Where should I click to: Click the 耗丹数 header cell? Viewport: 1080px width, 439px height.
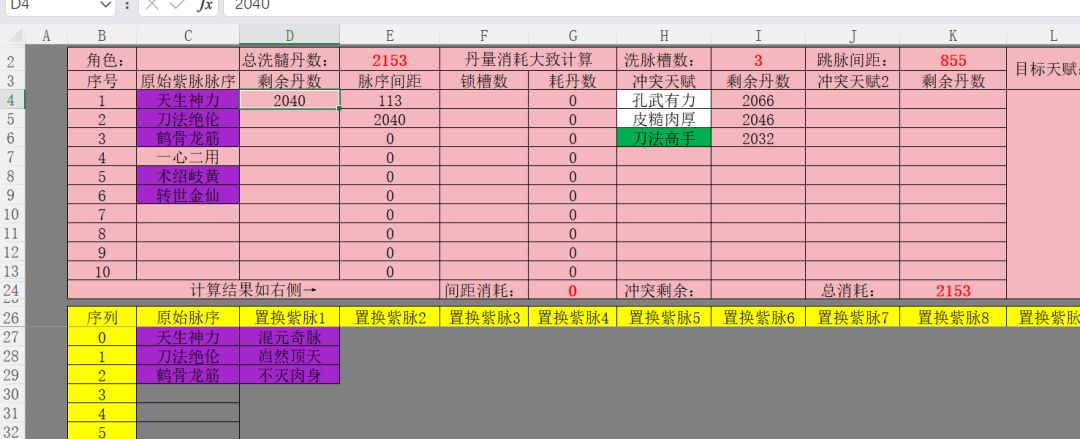572,81
